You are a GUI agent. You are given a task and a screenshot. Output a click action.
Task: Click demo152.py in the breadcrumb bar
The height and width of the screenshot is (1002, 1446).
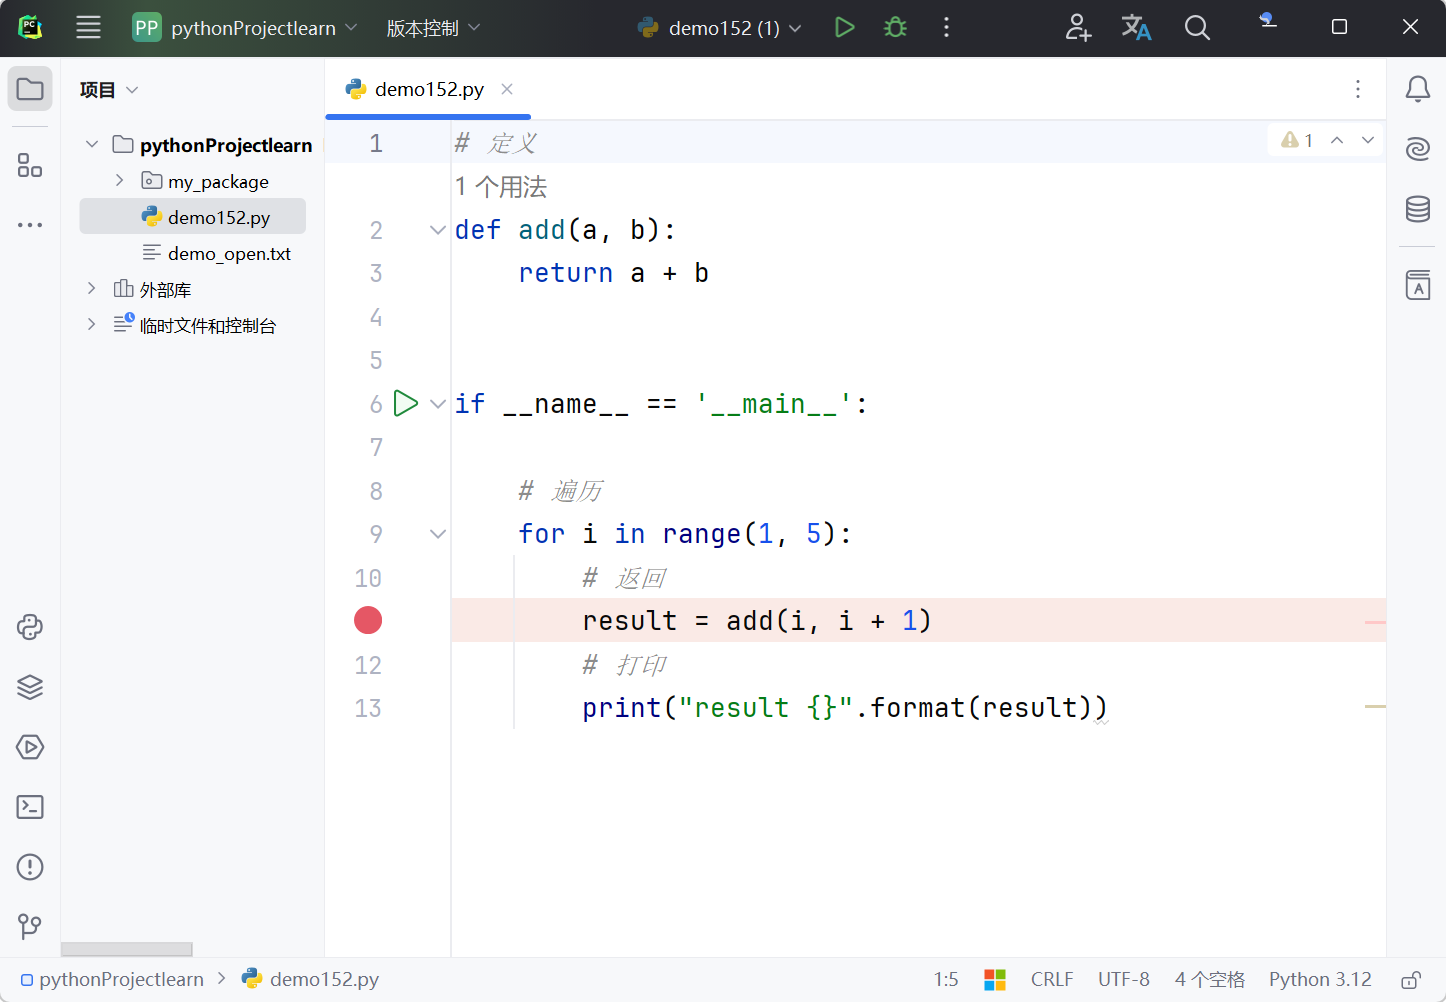pyautogui.click(x=311, y=980)
